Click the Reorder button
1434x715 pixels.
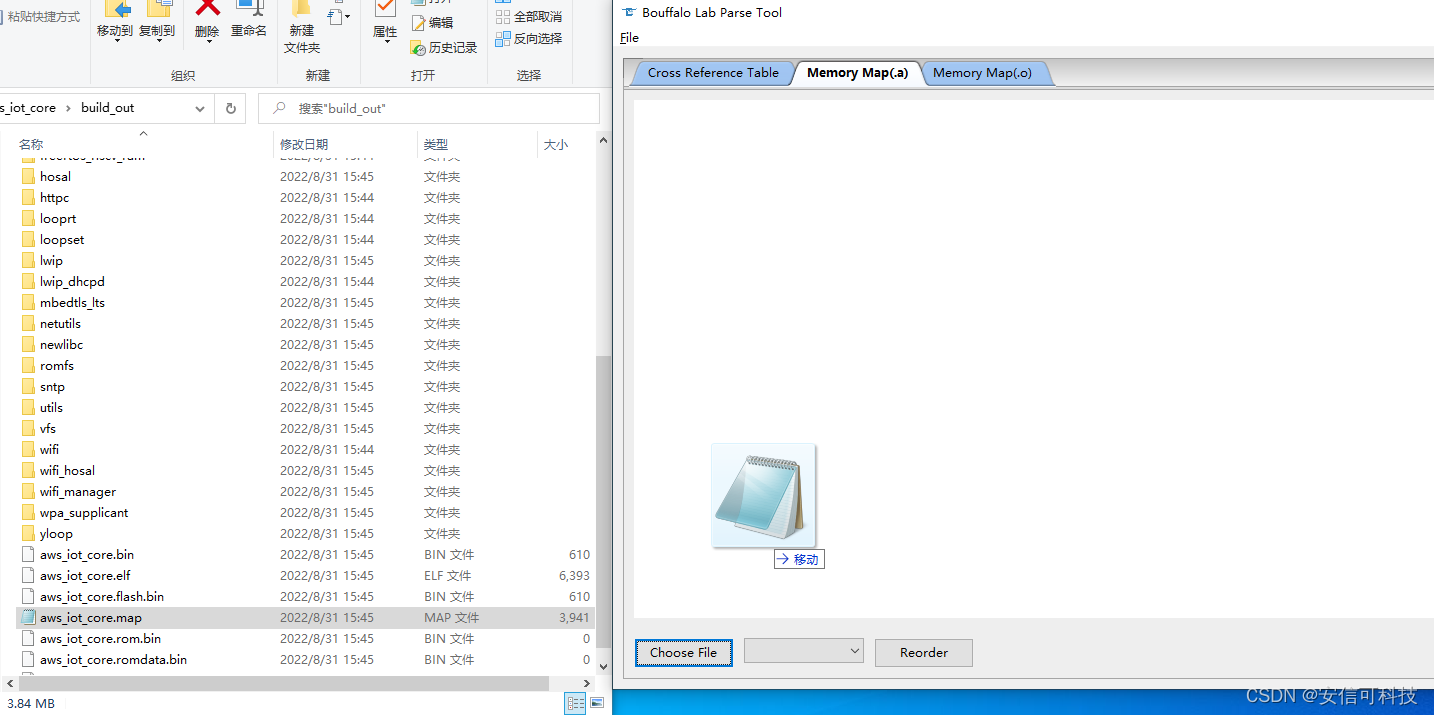tap(924, 653)
